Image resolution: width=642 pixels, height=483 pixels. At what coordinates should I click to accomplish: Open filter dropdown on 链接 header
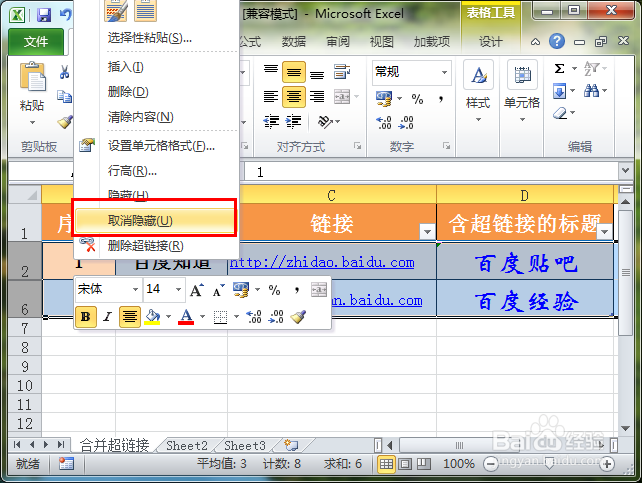[x=427, y=232]
